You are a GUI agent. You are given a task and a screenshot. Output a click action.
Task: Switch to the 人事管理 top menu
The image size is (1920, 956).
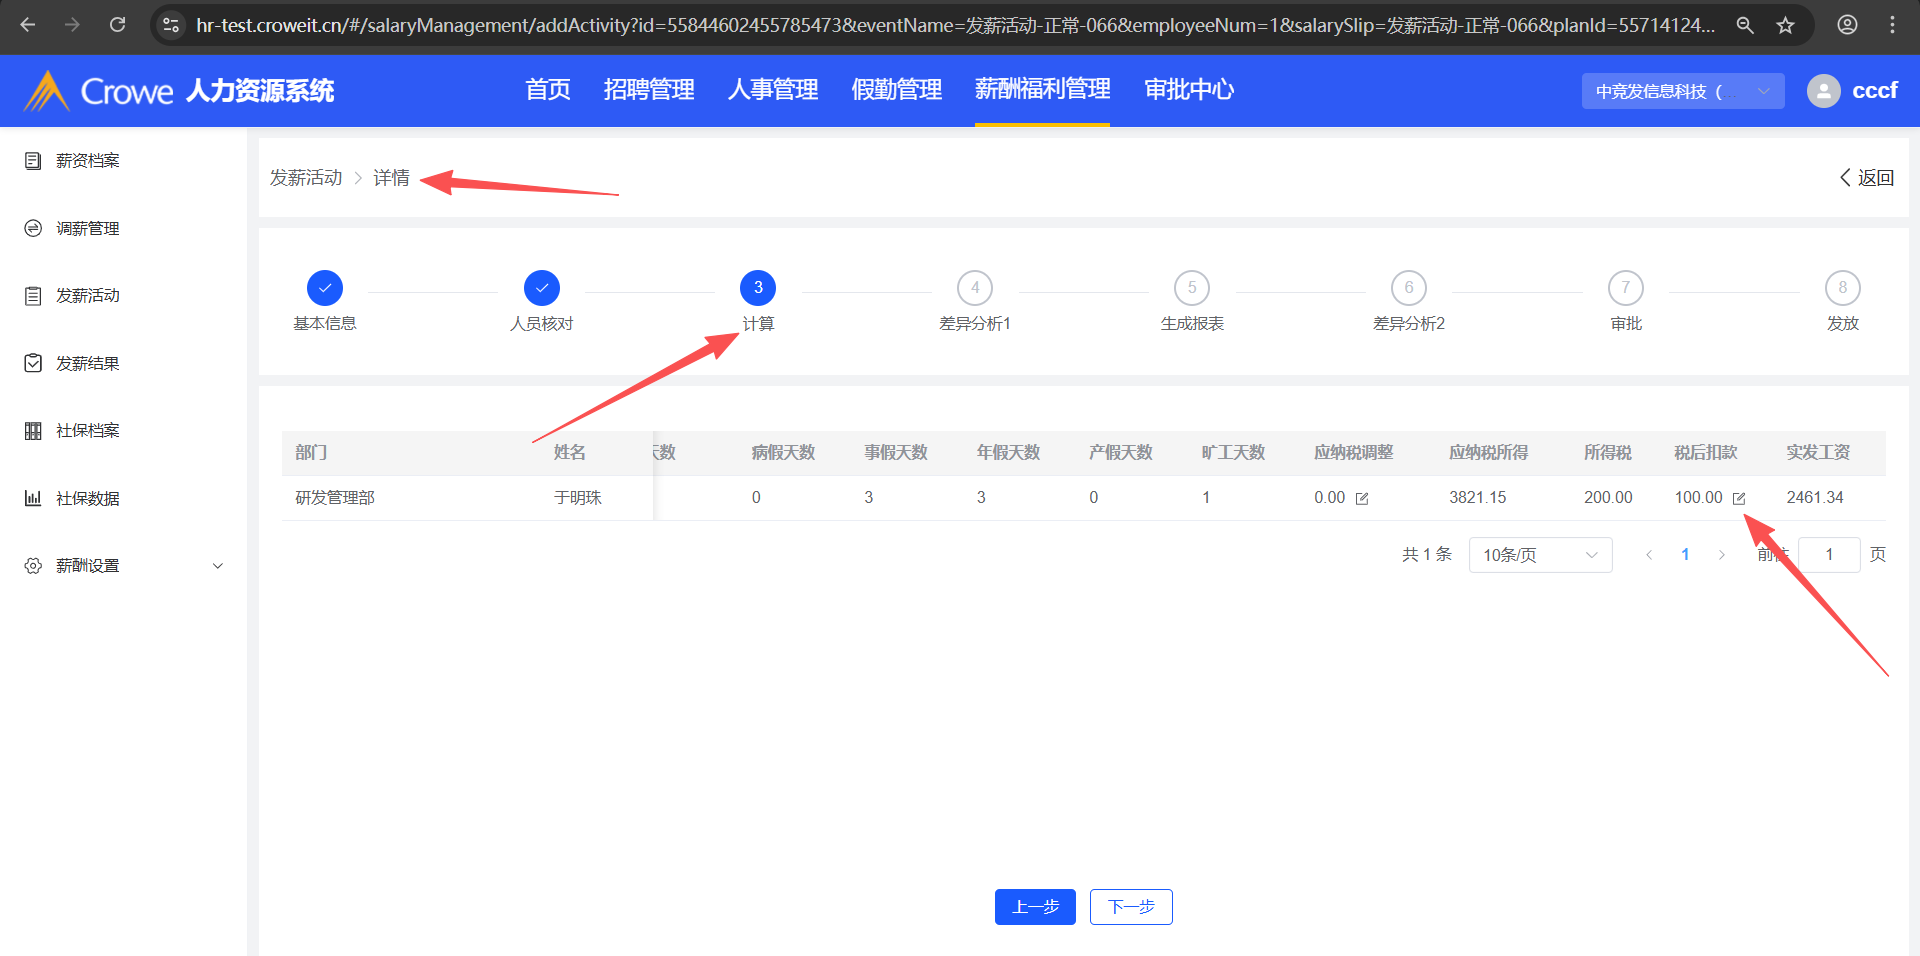[772, 90]
